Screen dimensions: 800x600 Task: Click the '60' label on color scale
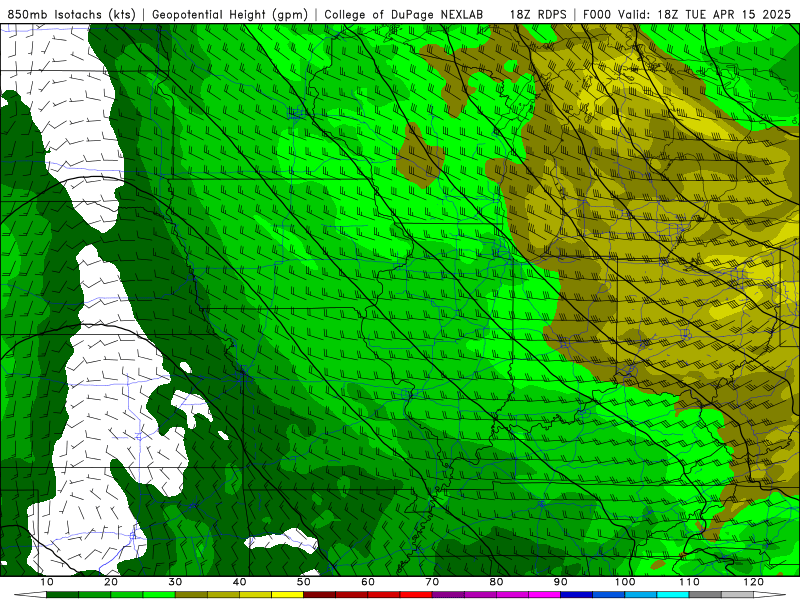(368, 582)
